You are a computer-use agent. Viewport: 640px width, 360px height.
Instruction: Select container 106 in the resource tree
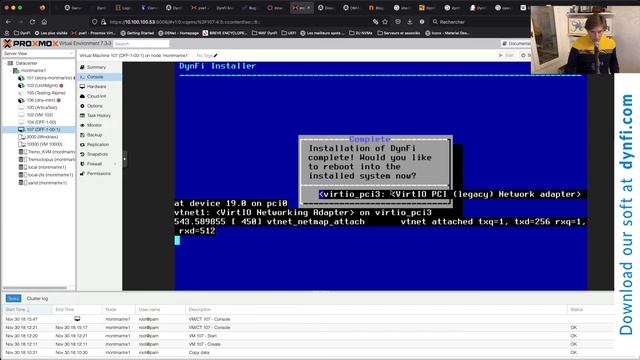coord(40,100)
